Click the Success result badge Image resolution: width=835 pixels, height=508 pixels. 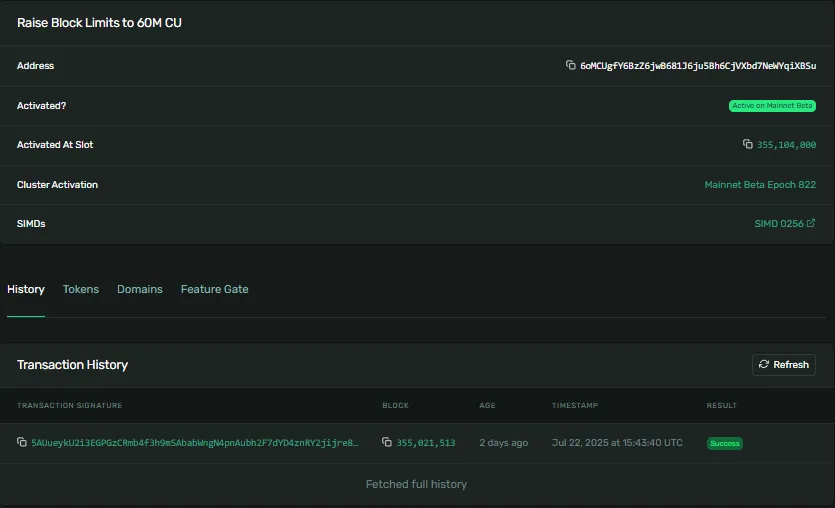pyautogui.click(x=725, y=443)
